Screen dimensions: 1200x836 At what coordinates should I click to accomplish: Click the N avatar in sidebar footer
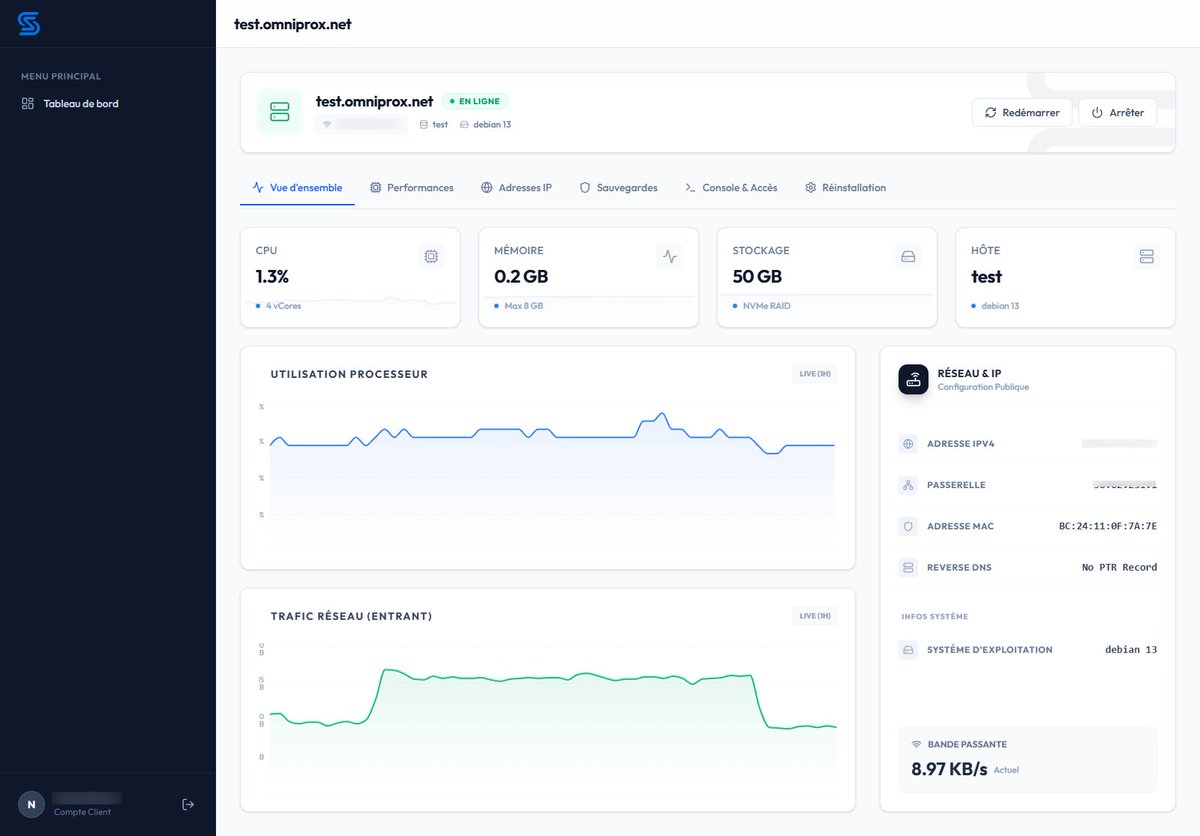point(31,804)
